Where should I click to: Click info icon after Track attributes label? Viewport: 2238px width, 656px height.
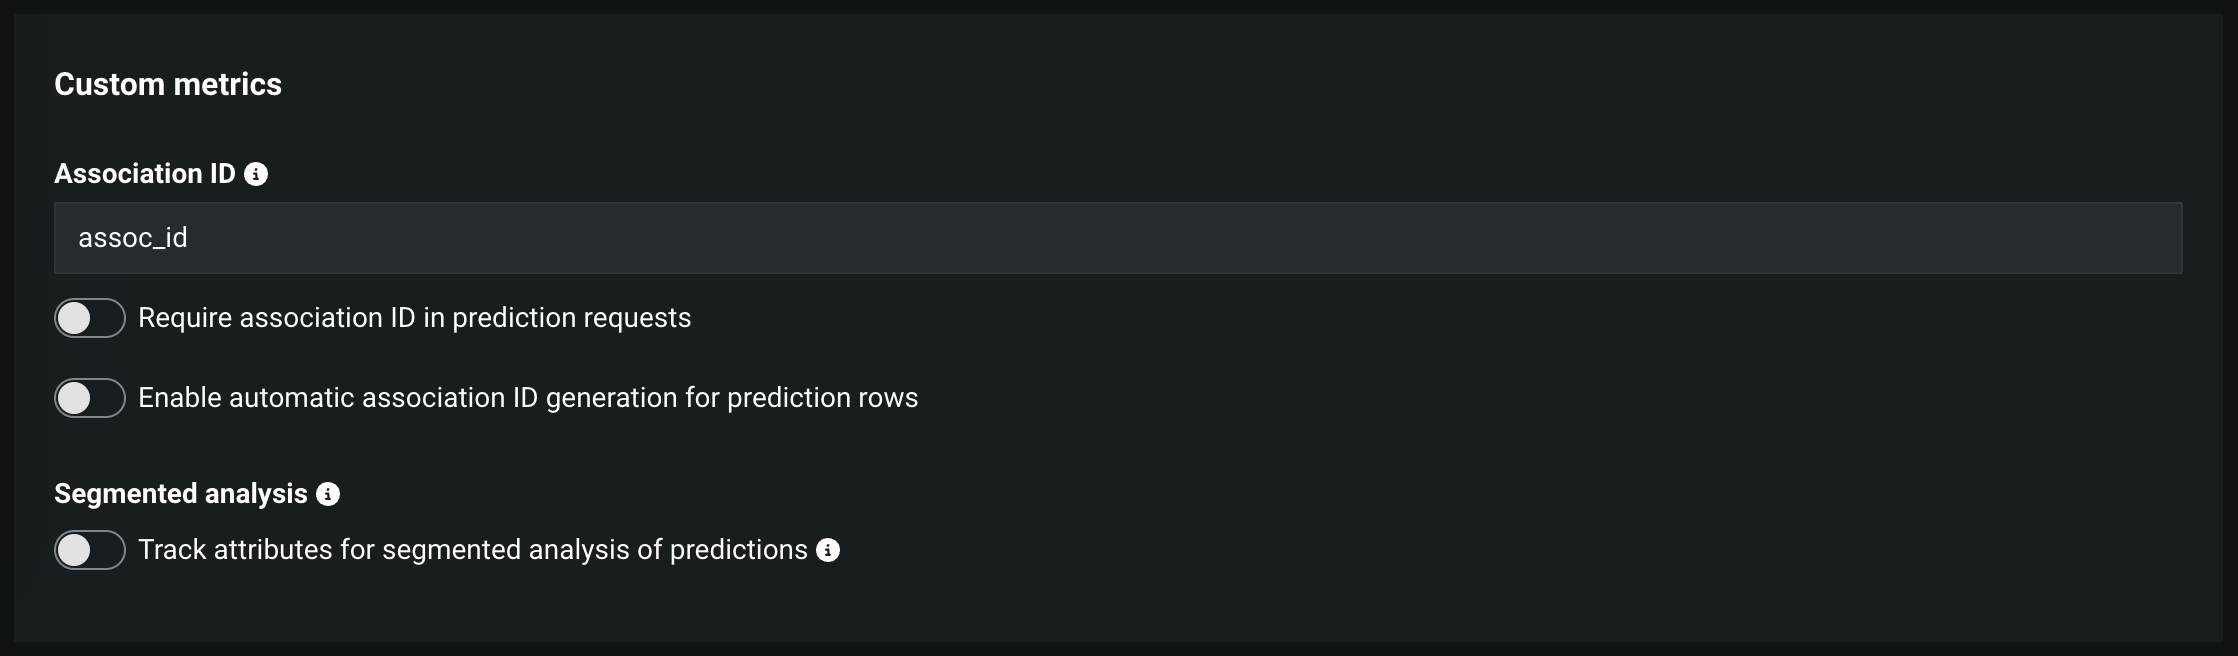tap(828, 550)
